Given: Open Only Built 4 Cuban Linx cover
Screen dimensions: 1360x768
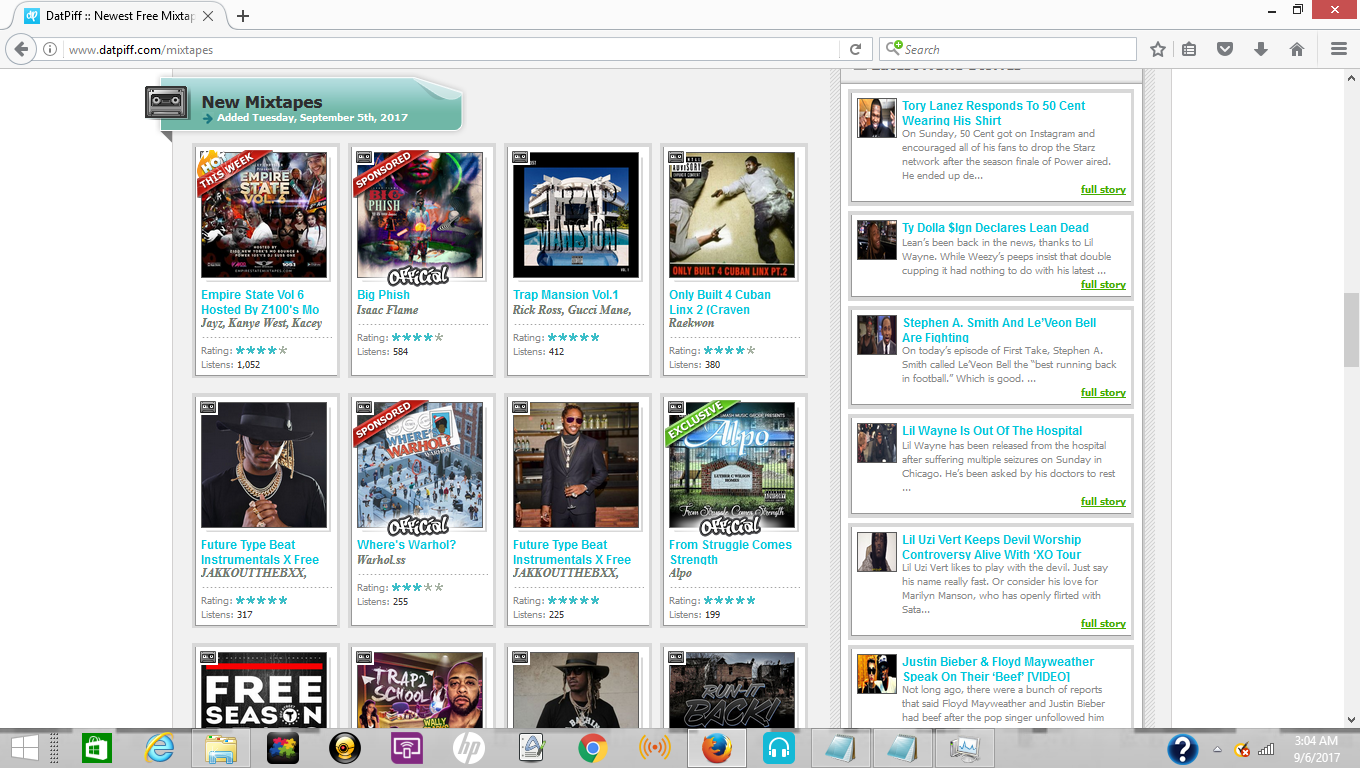Looking at the screenshot, I should tap(732, 215).
